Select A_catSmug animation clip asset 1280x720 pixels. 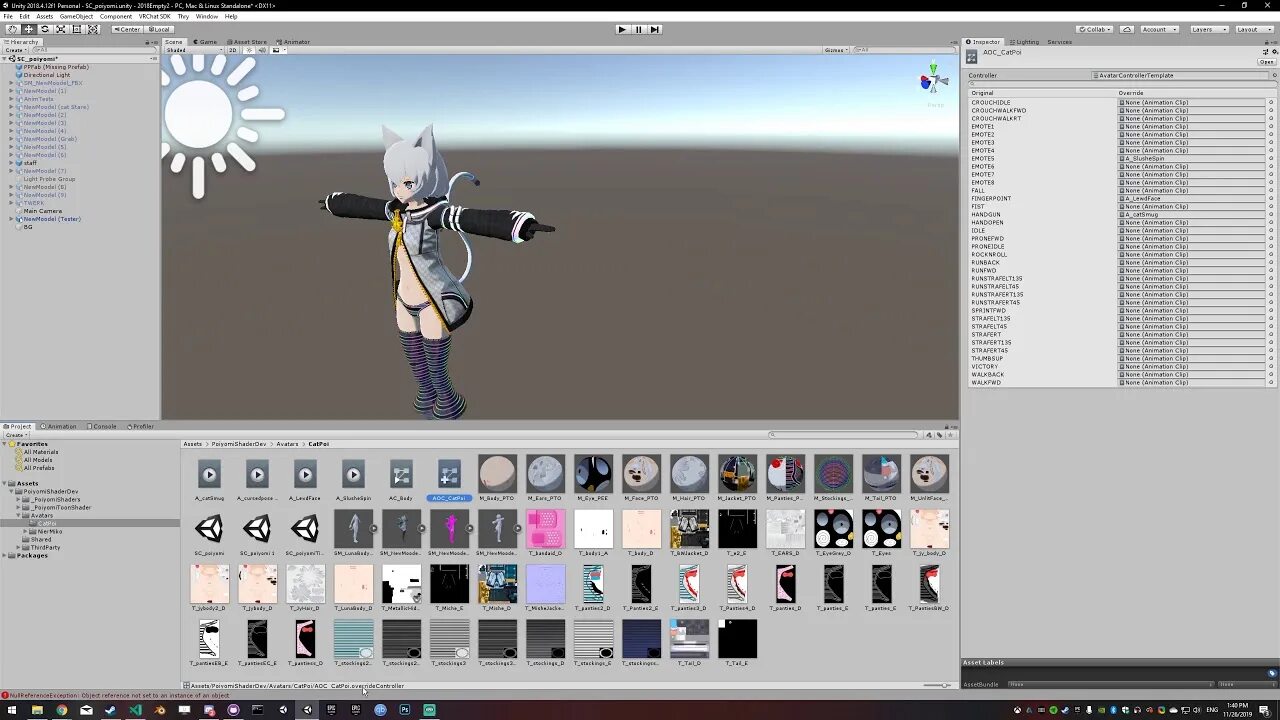tap(209, 480)
